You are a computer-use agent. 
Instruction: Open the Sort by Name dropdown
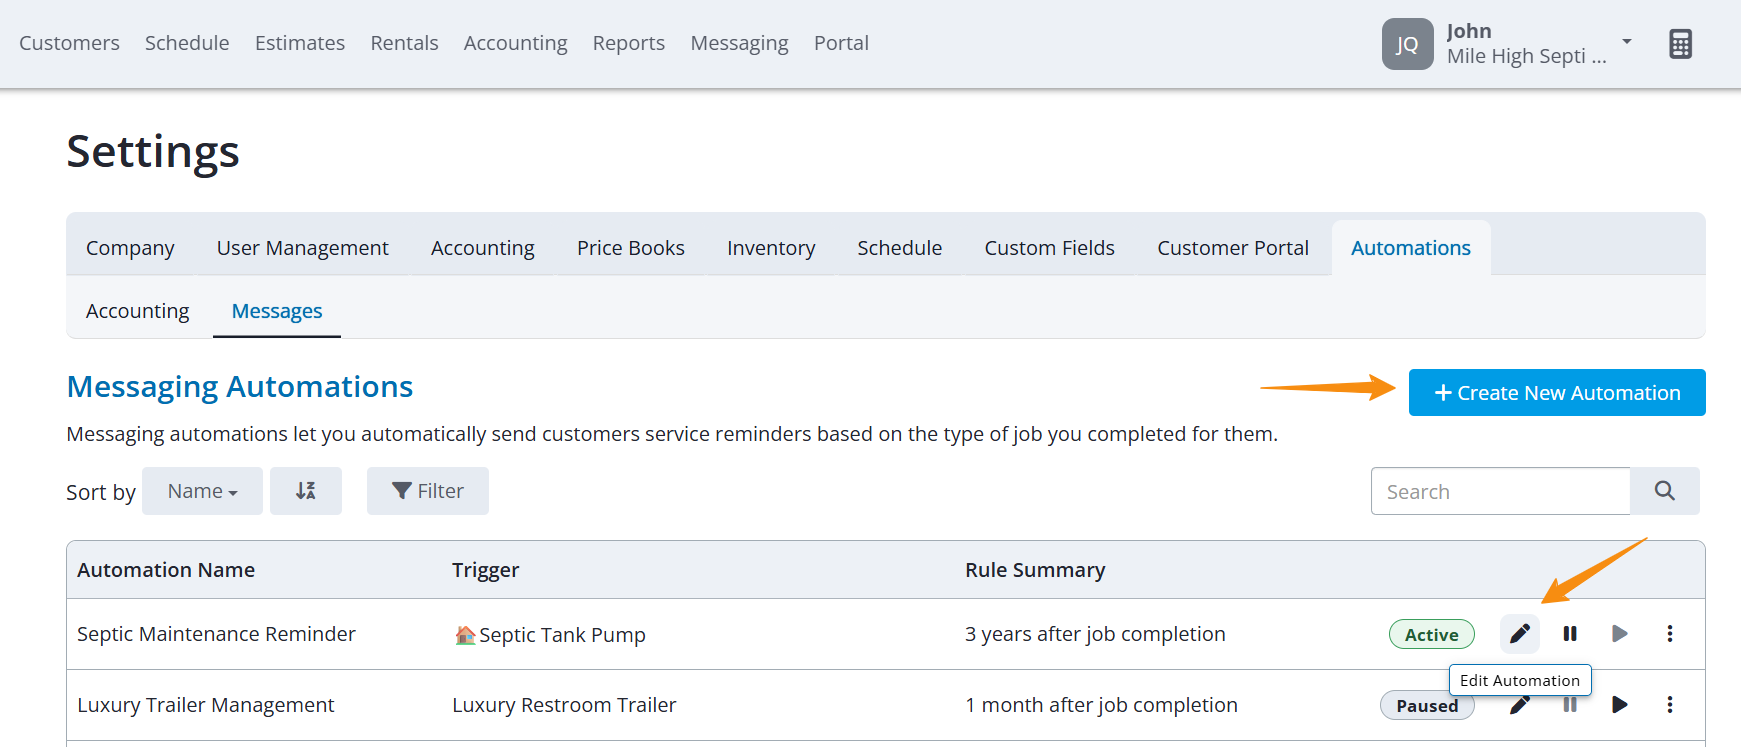pos(202,491)
